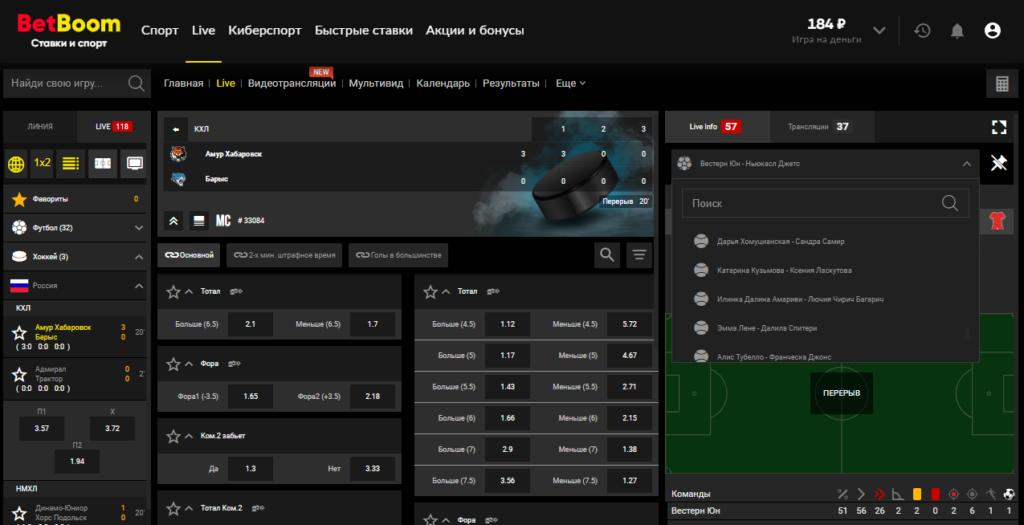Click the back arrow next to КХЛ
Image resolution: width=1024 pixels, height=525 pixels.
176,129
